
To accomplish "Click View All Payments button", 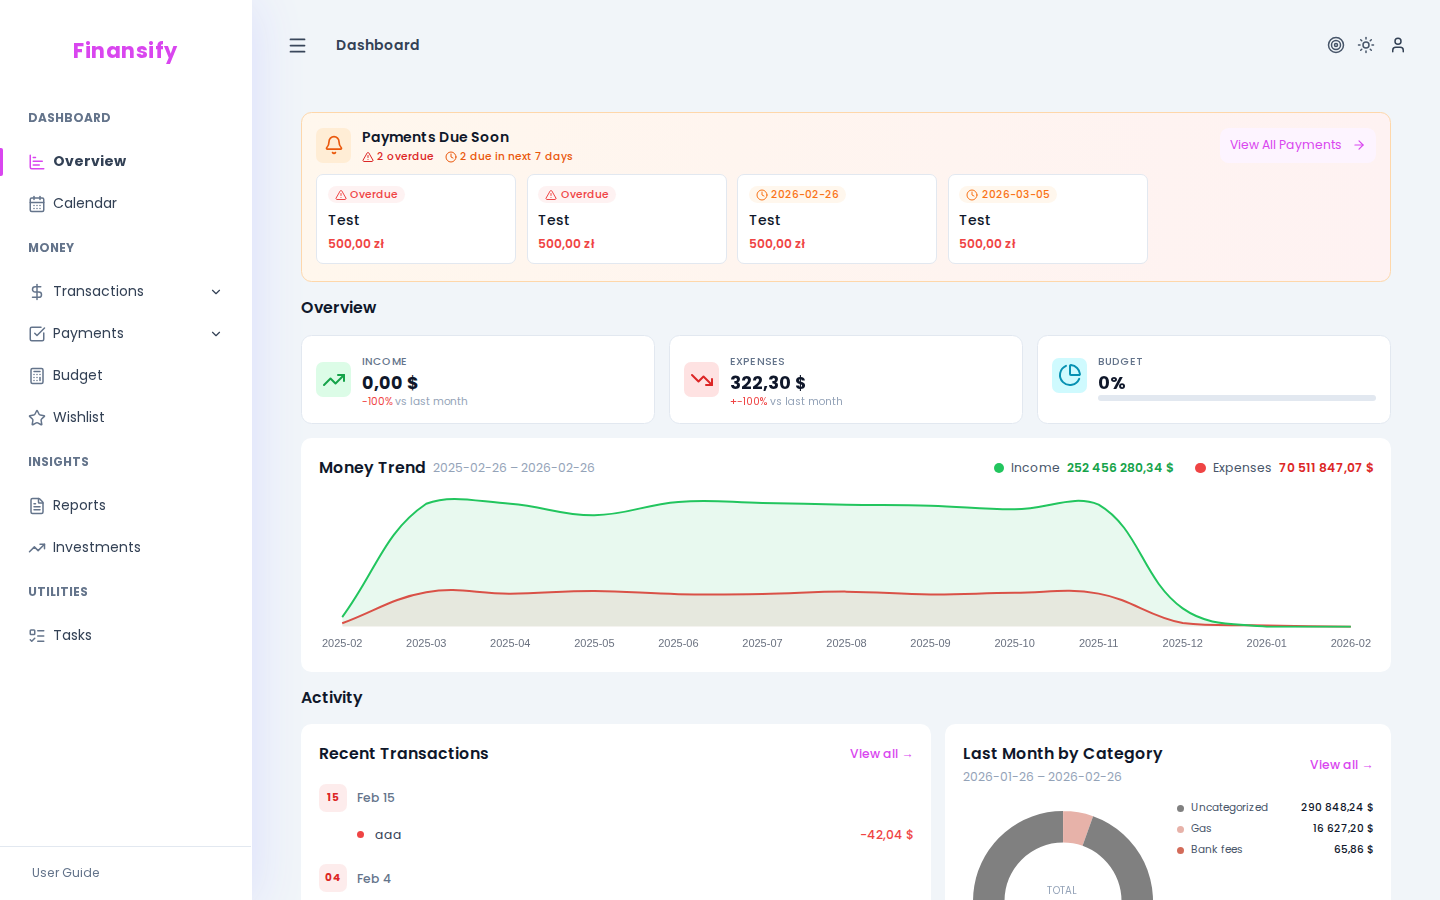I will click(x=1296, y=144).
